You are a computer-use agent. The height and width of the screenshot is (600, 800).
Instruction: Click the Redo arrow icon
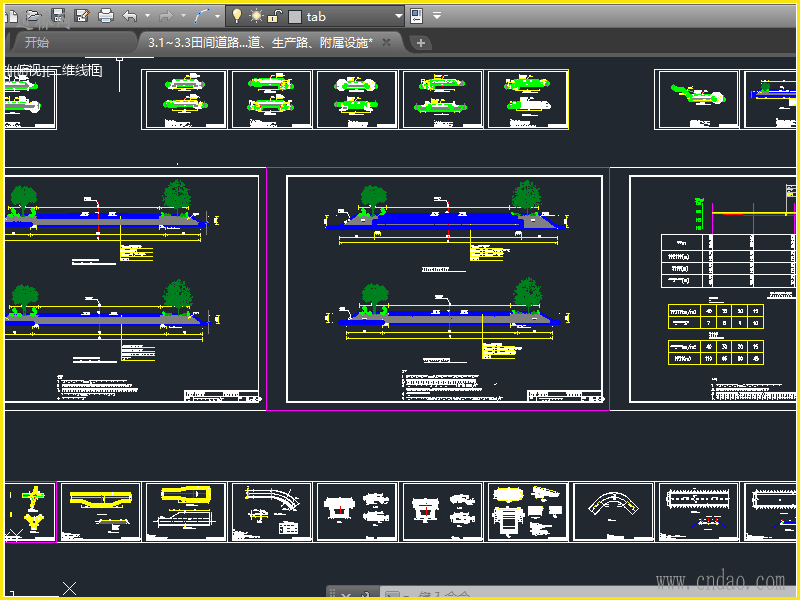[166, 16]
